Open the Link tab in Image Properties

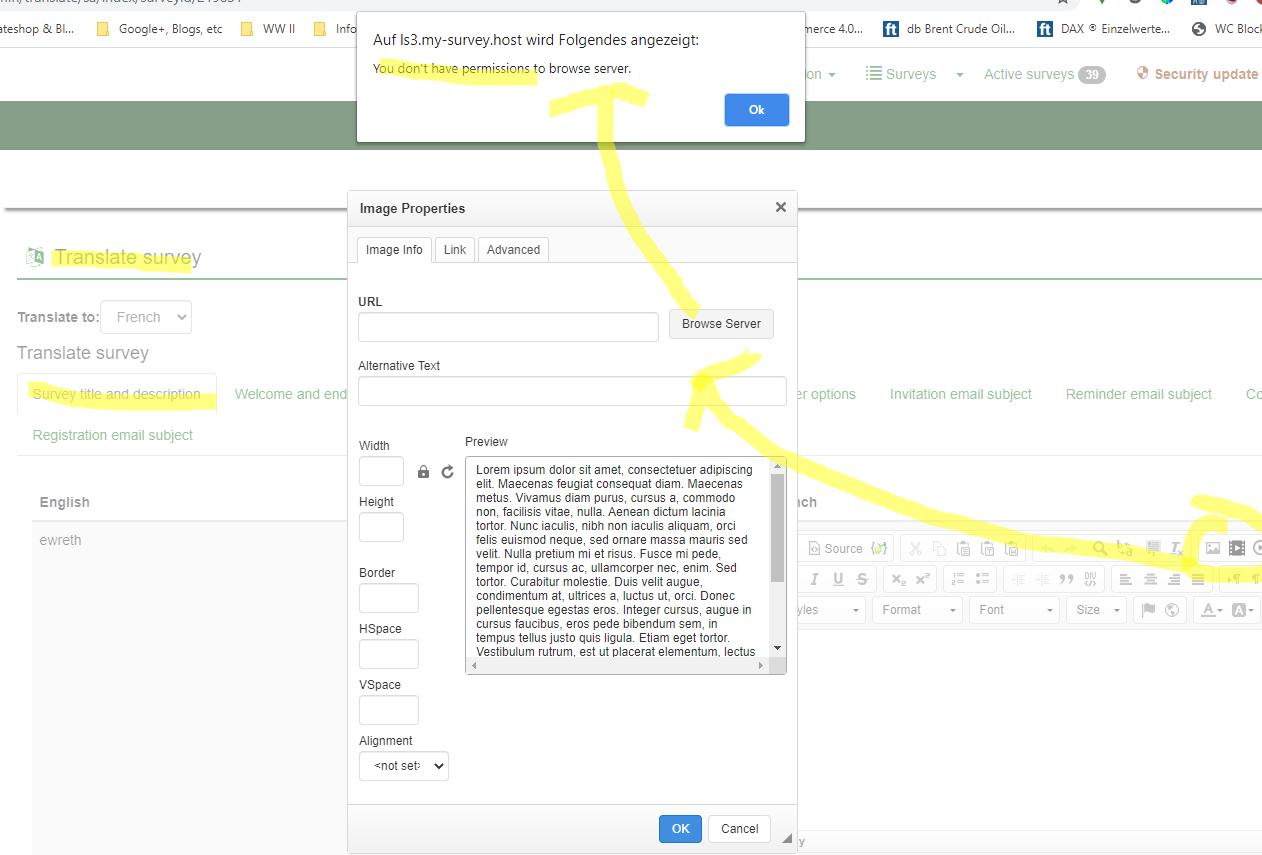[x=455, y=250]
